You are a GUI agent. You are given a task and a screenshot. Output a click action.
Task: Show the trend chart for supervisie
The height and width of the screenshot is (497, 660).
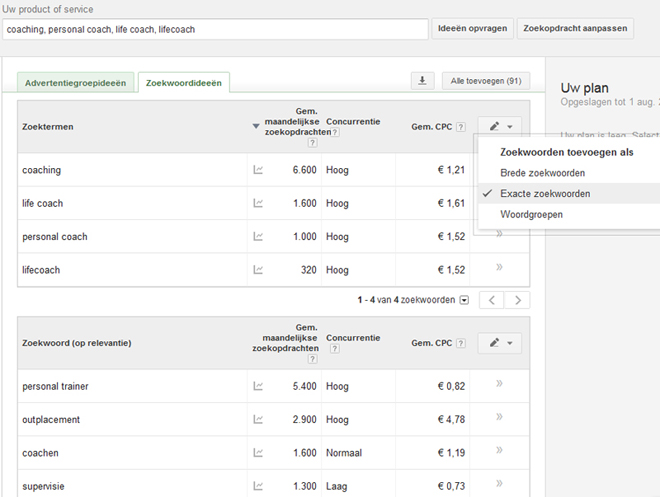[258, 486]
